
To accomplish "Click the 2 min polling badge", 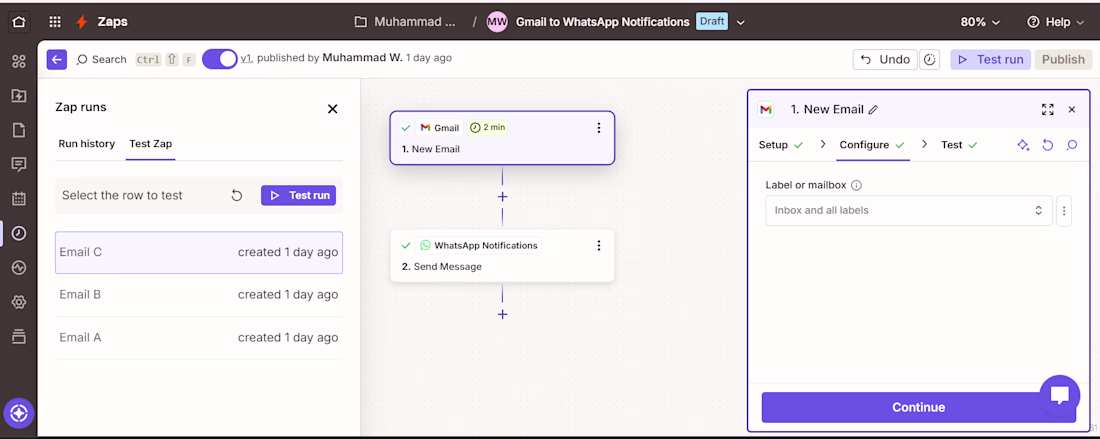I will point(487,128).
